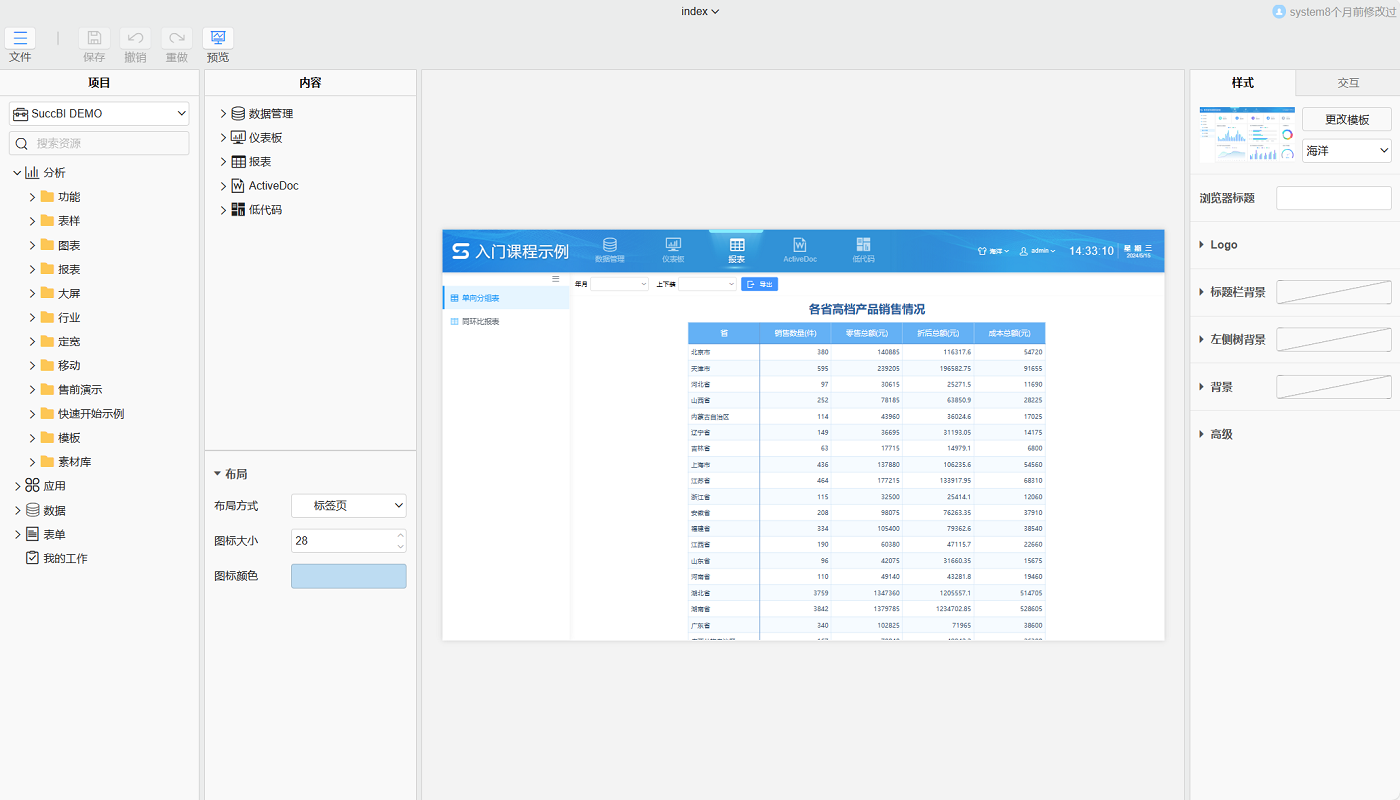
Task: Click the 重做 redo icon
Action: coord(177,39)
